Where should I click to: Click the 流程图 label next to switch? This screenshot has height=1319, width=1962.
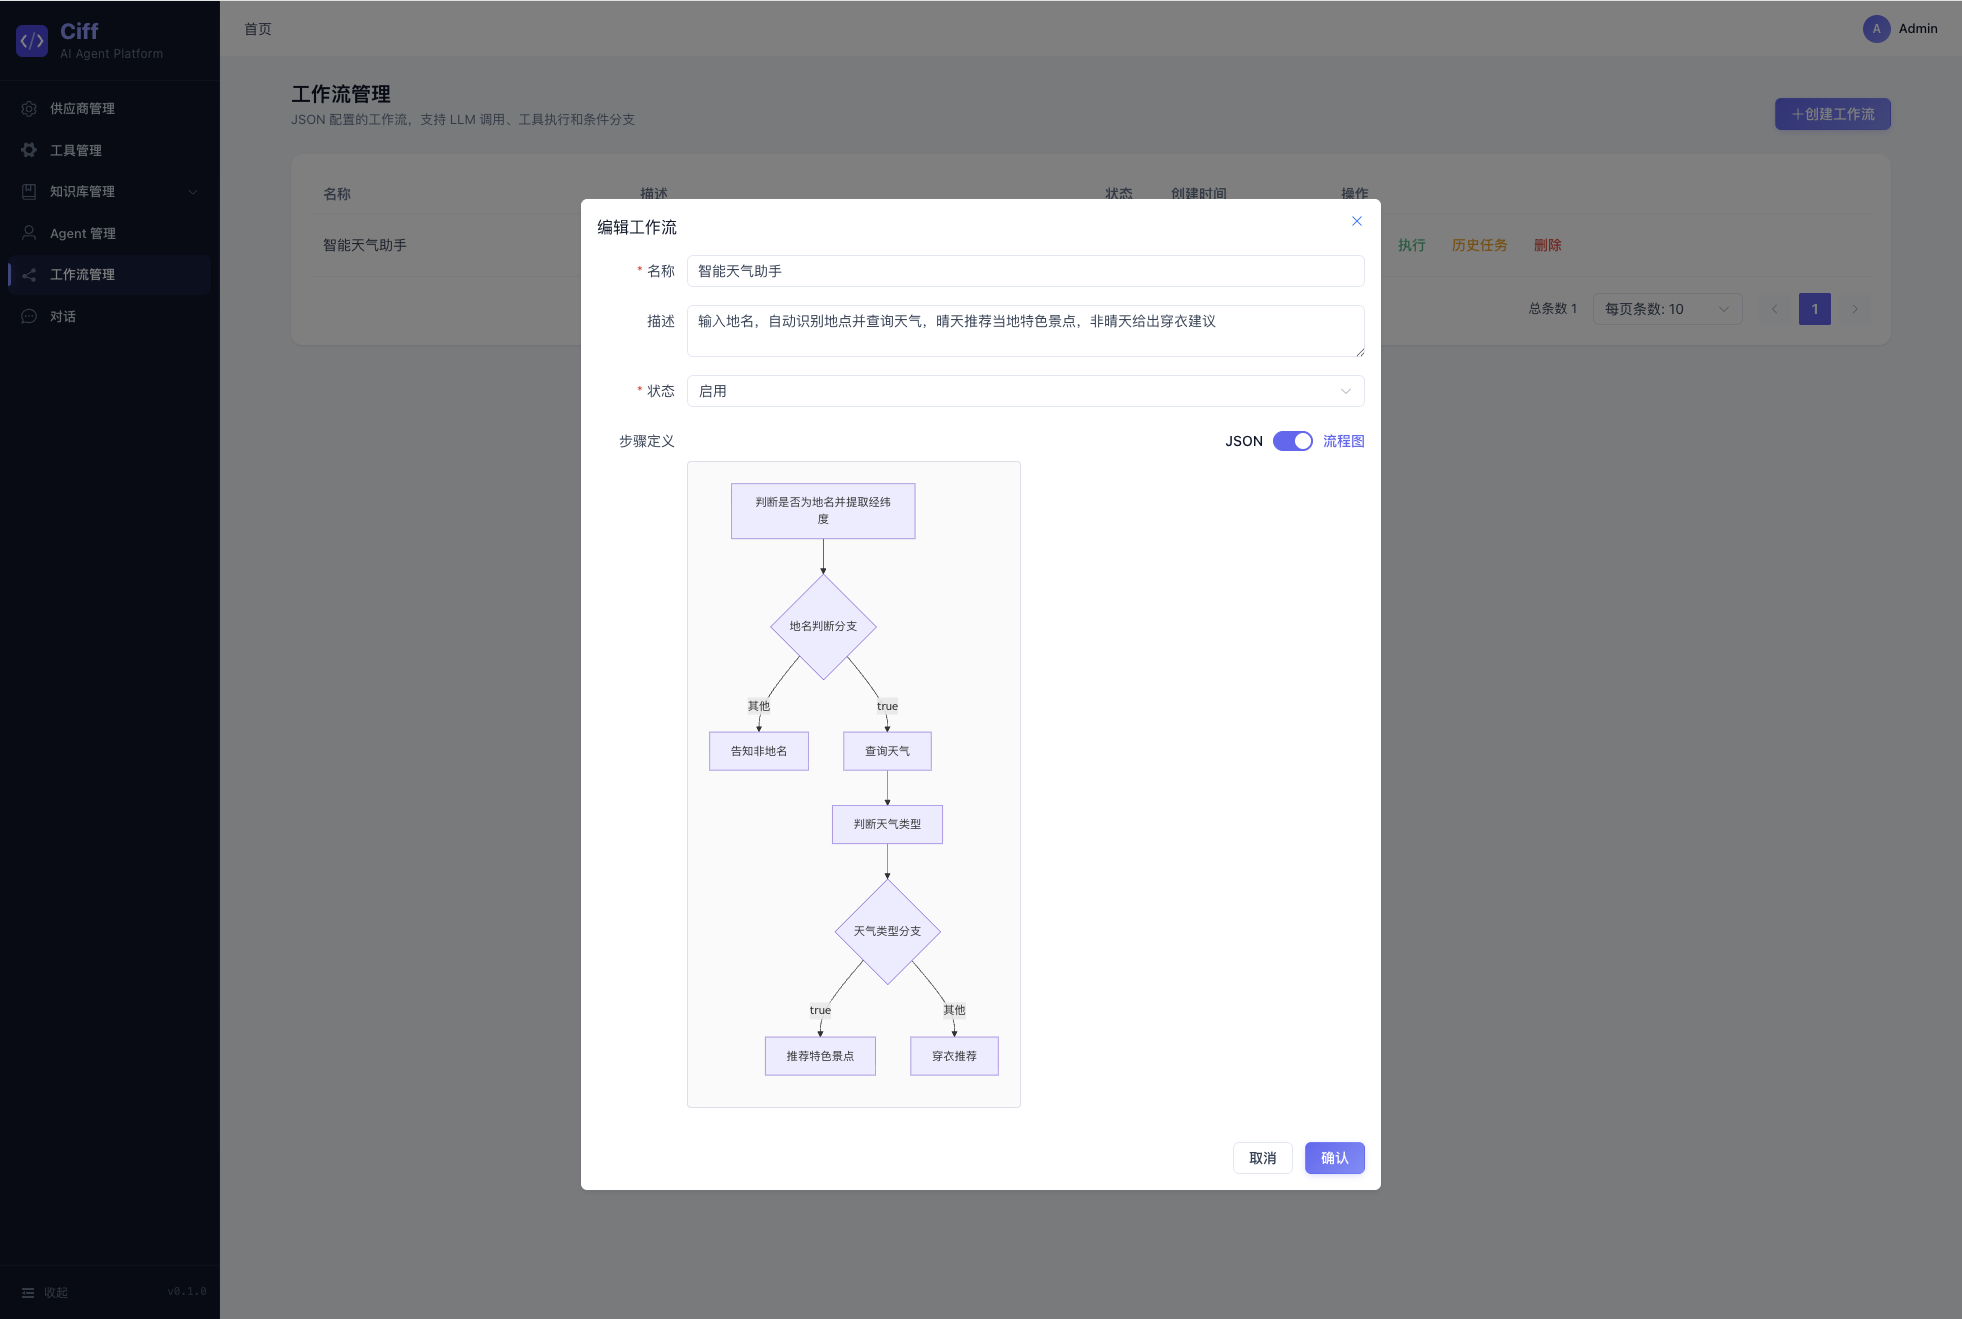1344,441
